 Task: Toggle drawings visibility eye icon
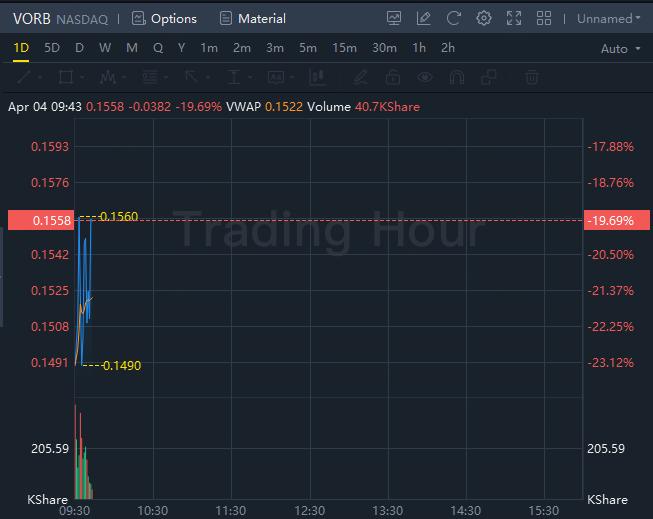[x=425, y=77]
